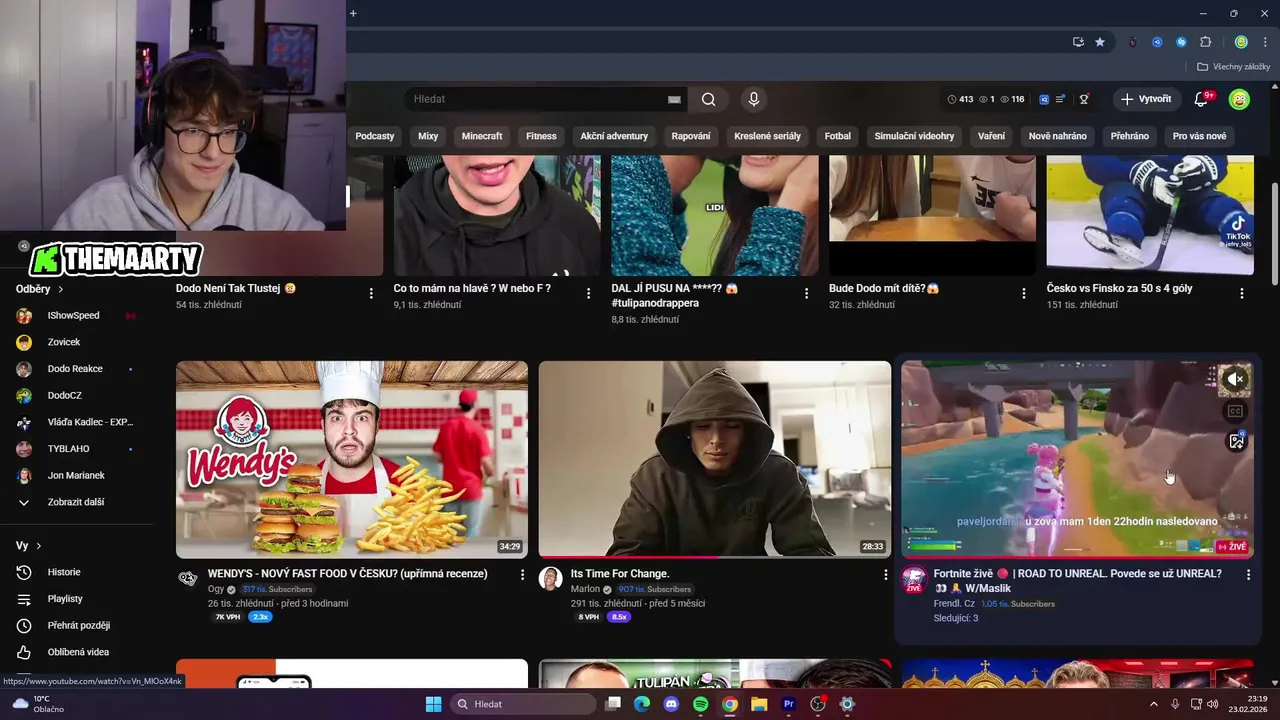Select the Fotbal filter chip
Viewport: 1280px width, 720px height.
pos(838,136)
